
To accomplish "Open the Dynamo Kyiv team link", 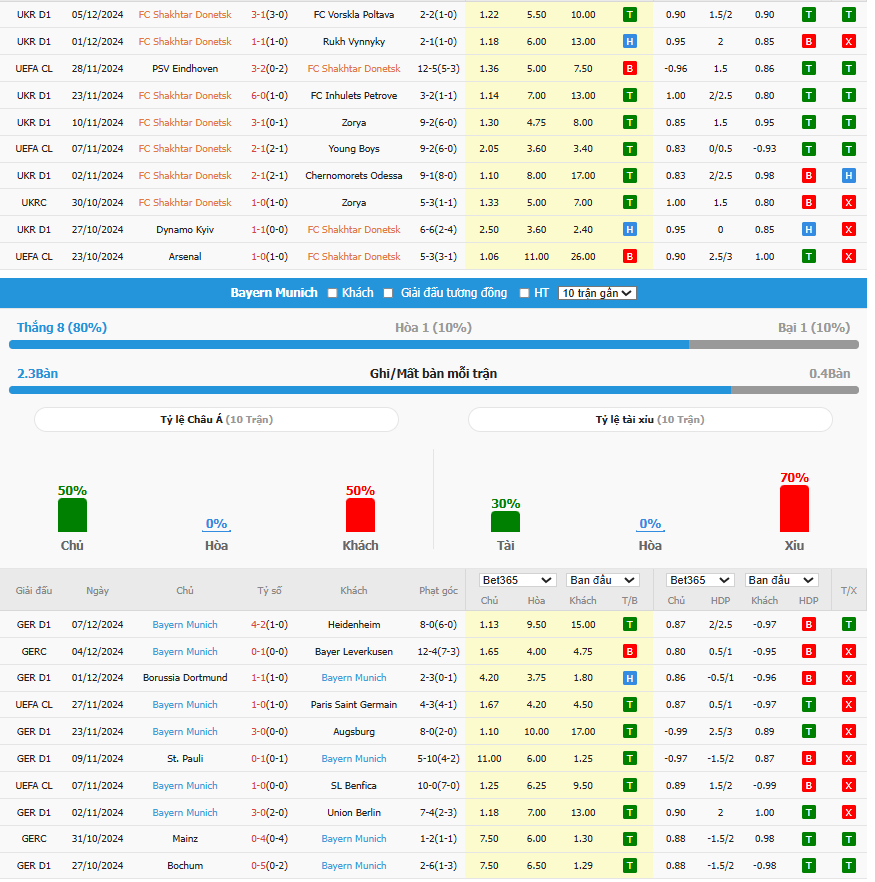I will click(185, 230).
